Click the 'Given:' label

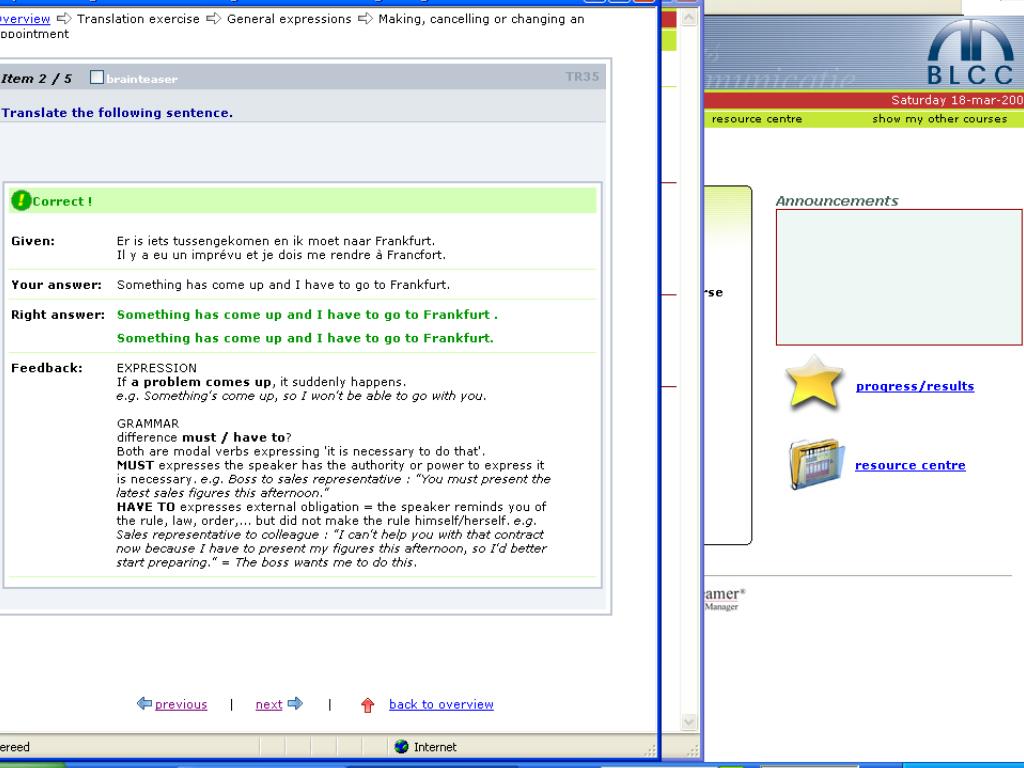coord(33,241)
